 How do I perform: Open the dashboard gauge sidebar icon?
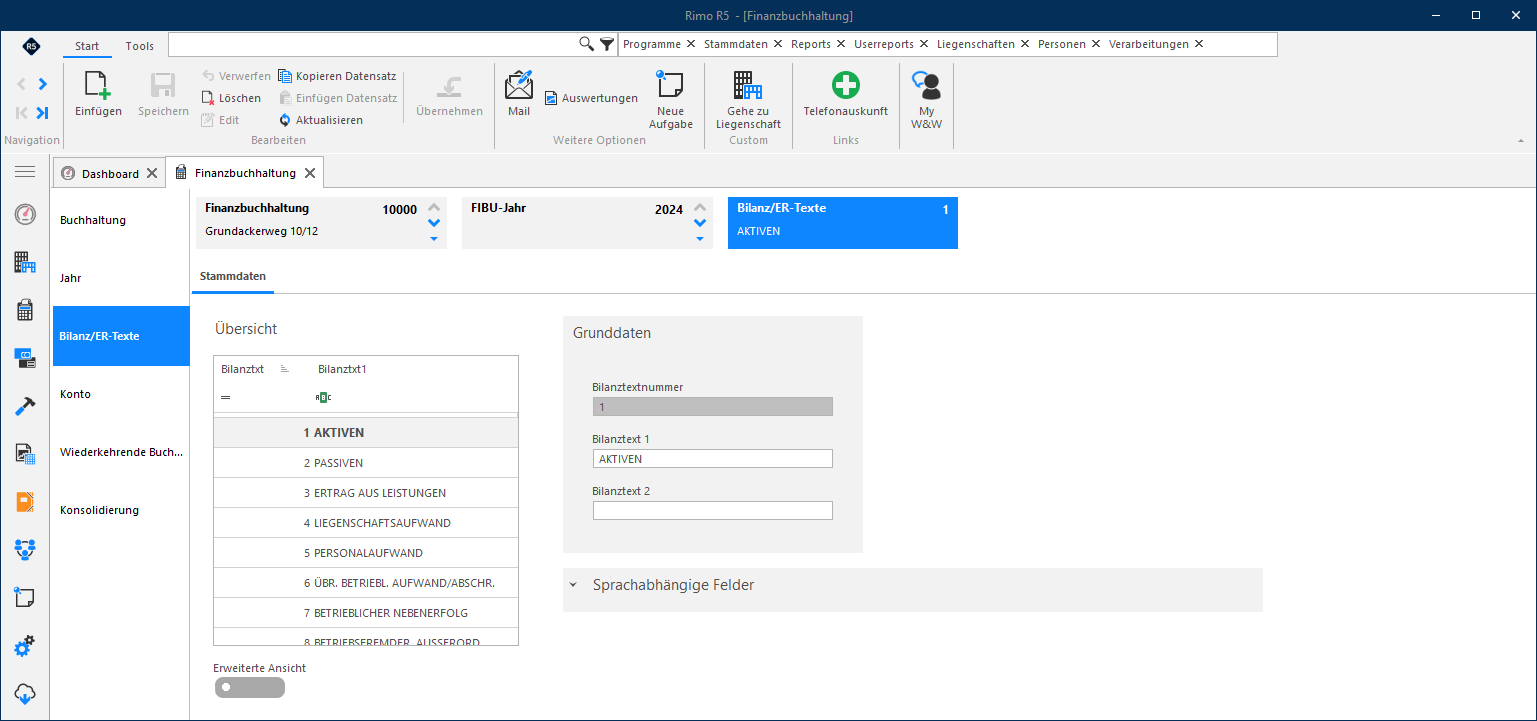click(25, 214)
